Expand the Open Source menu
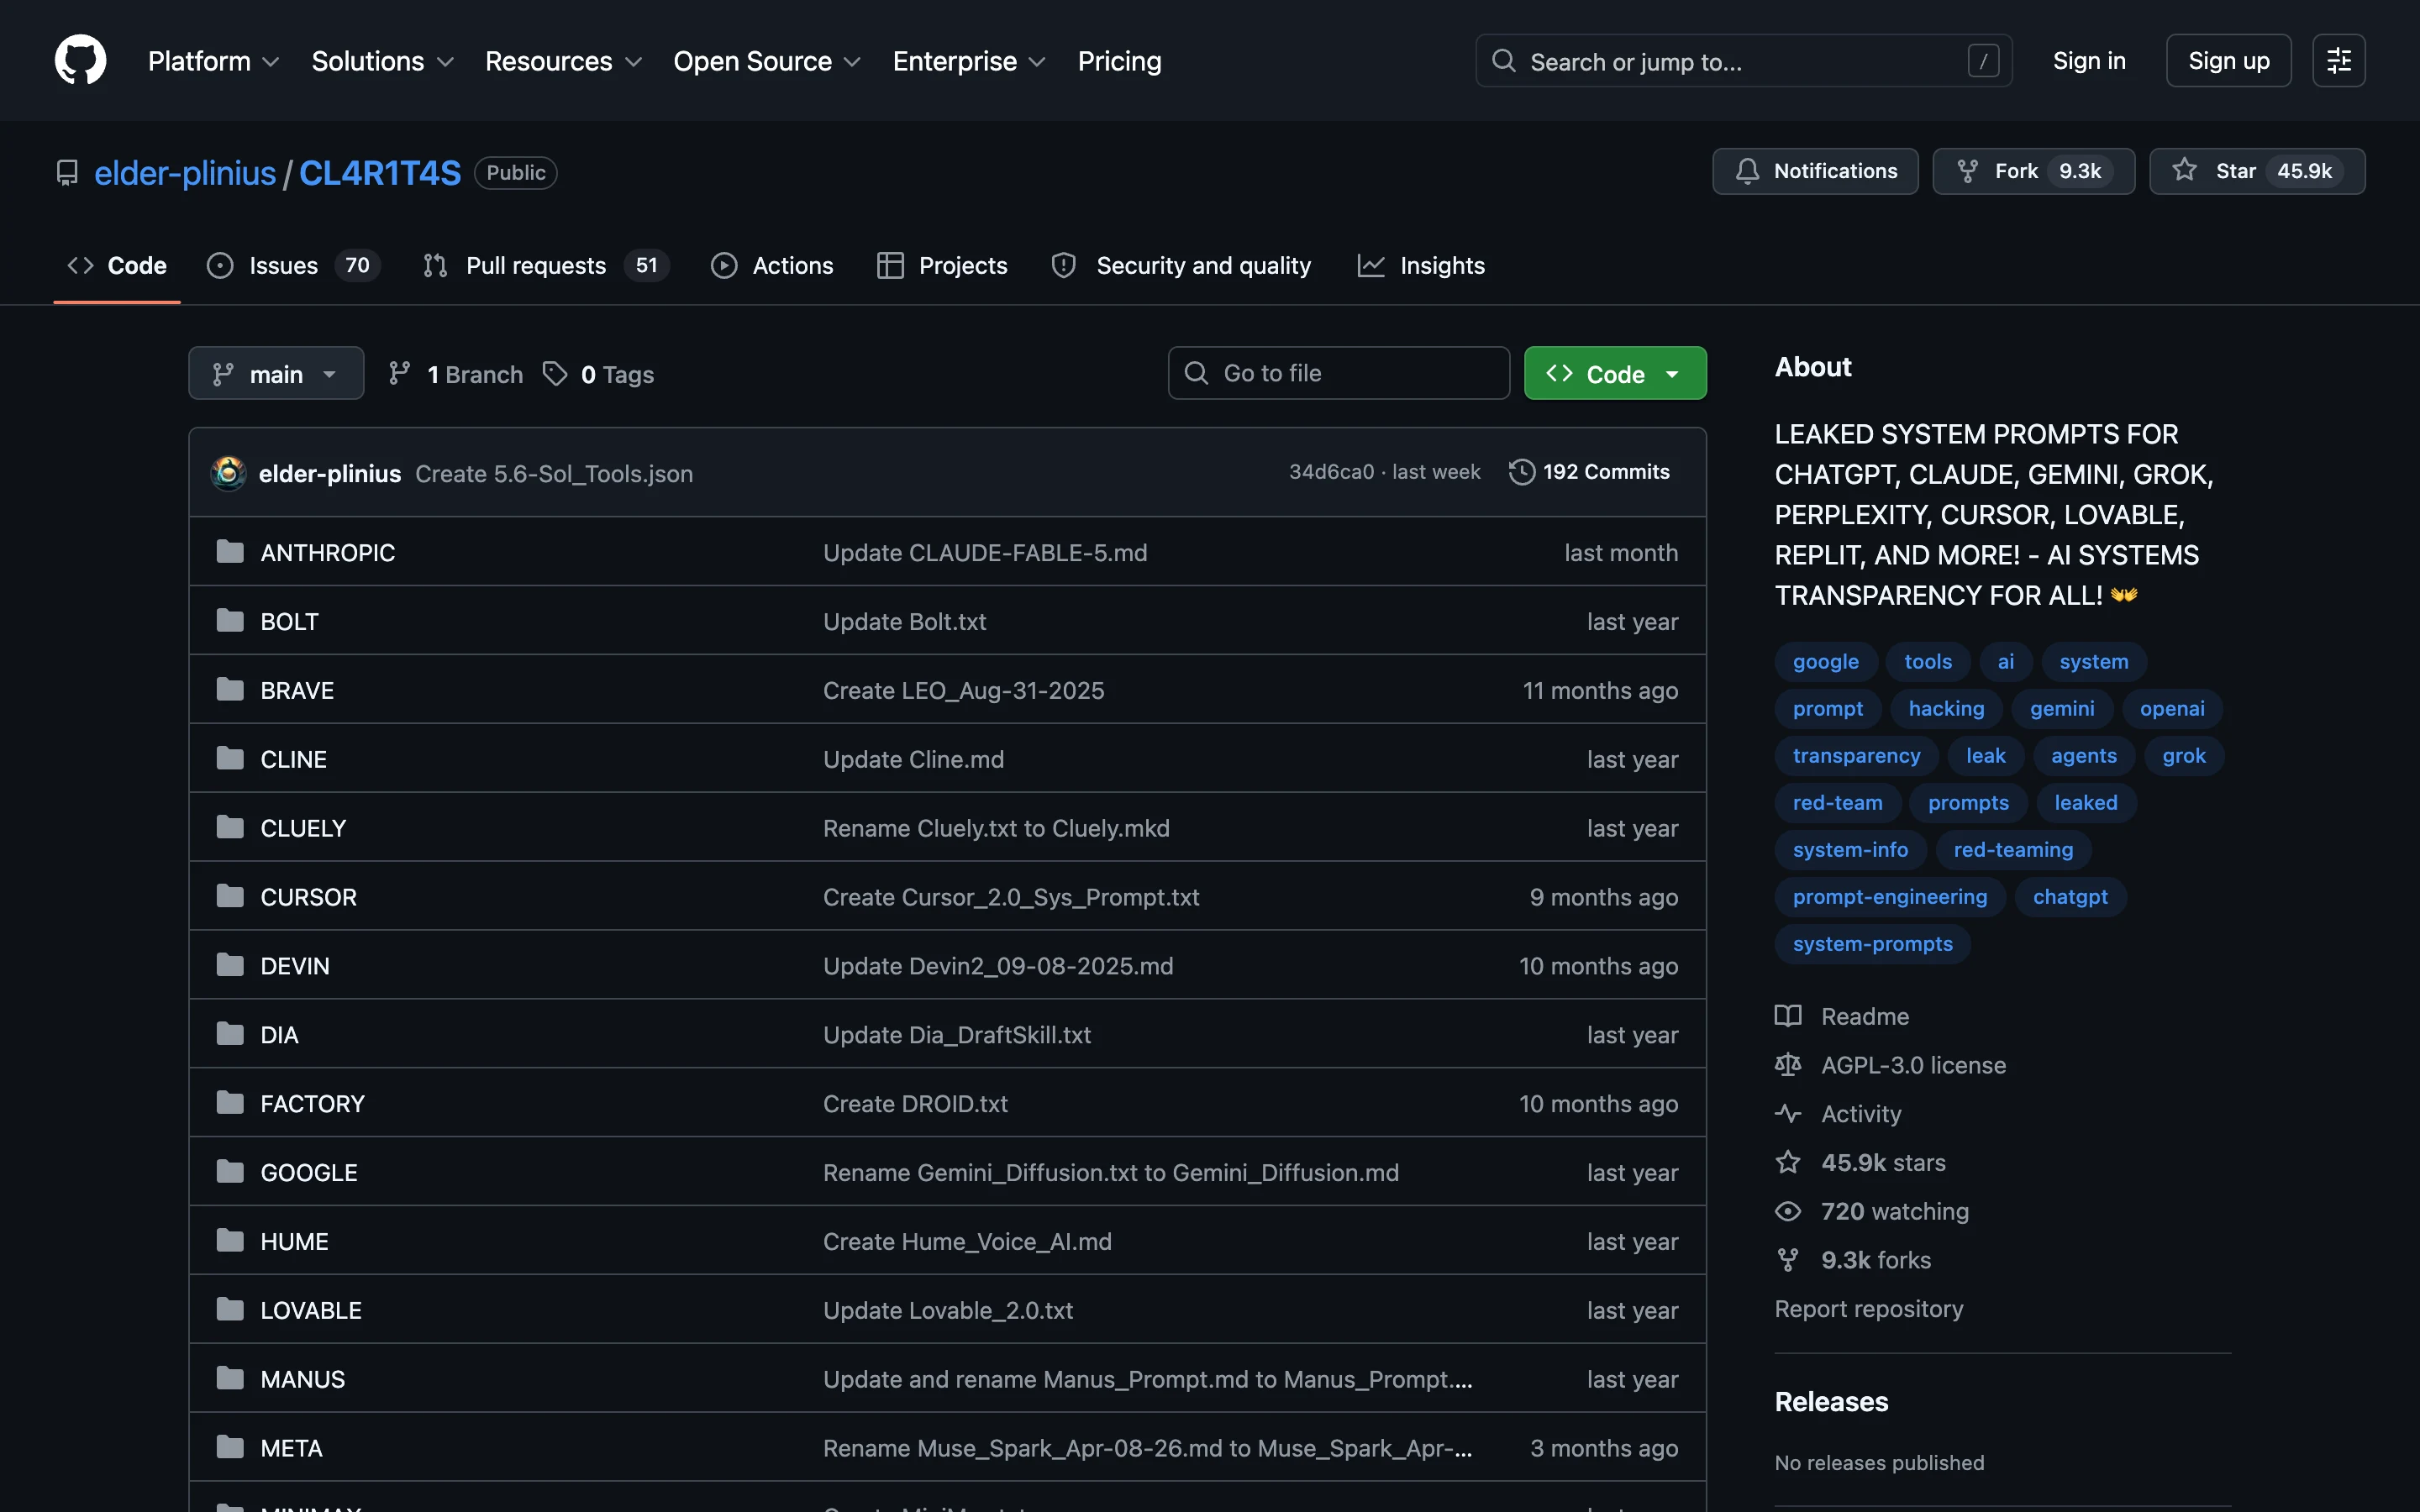2420x1512 pixels. pyautogui.click(x=767, y=61)
